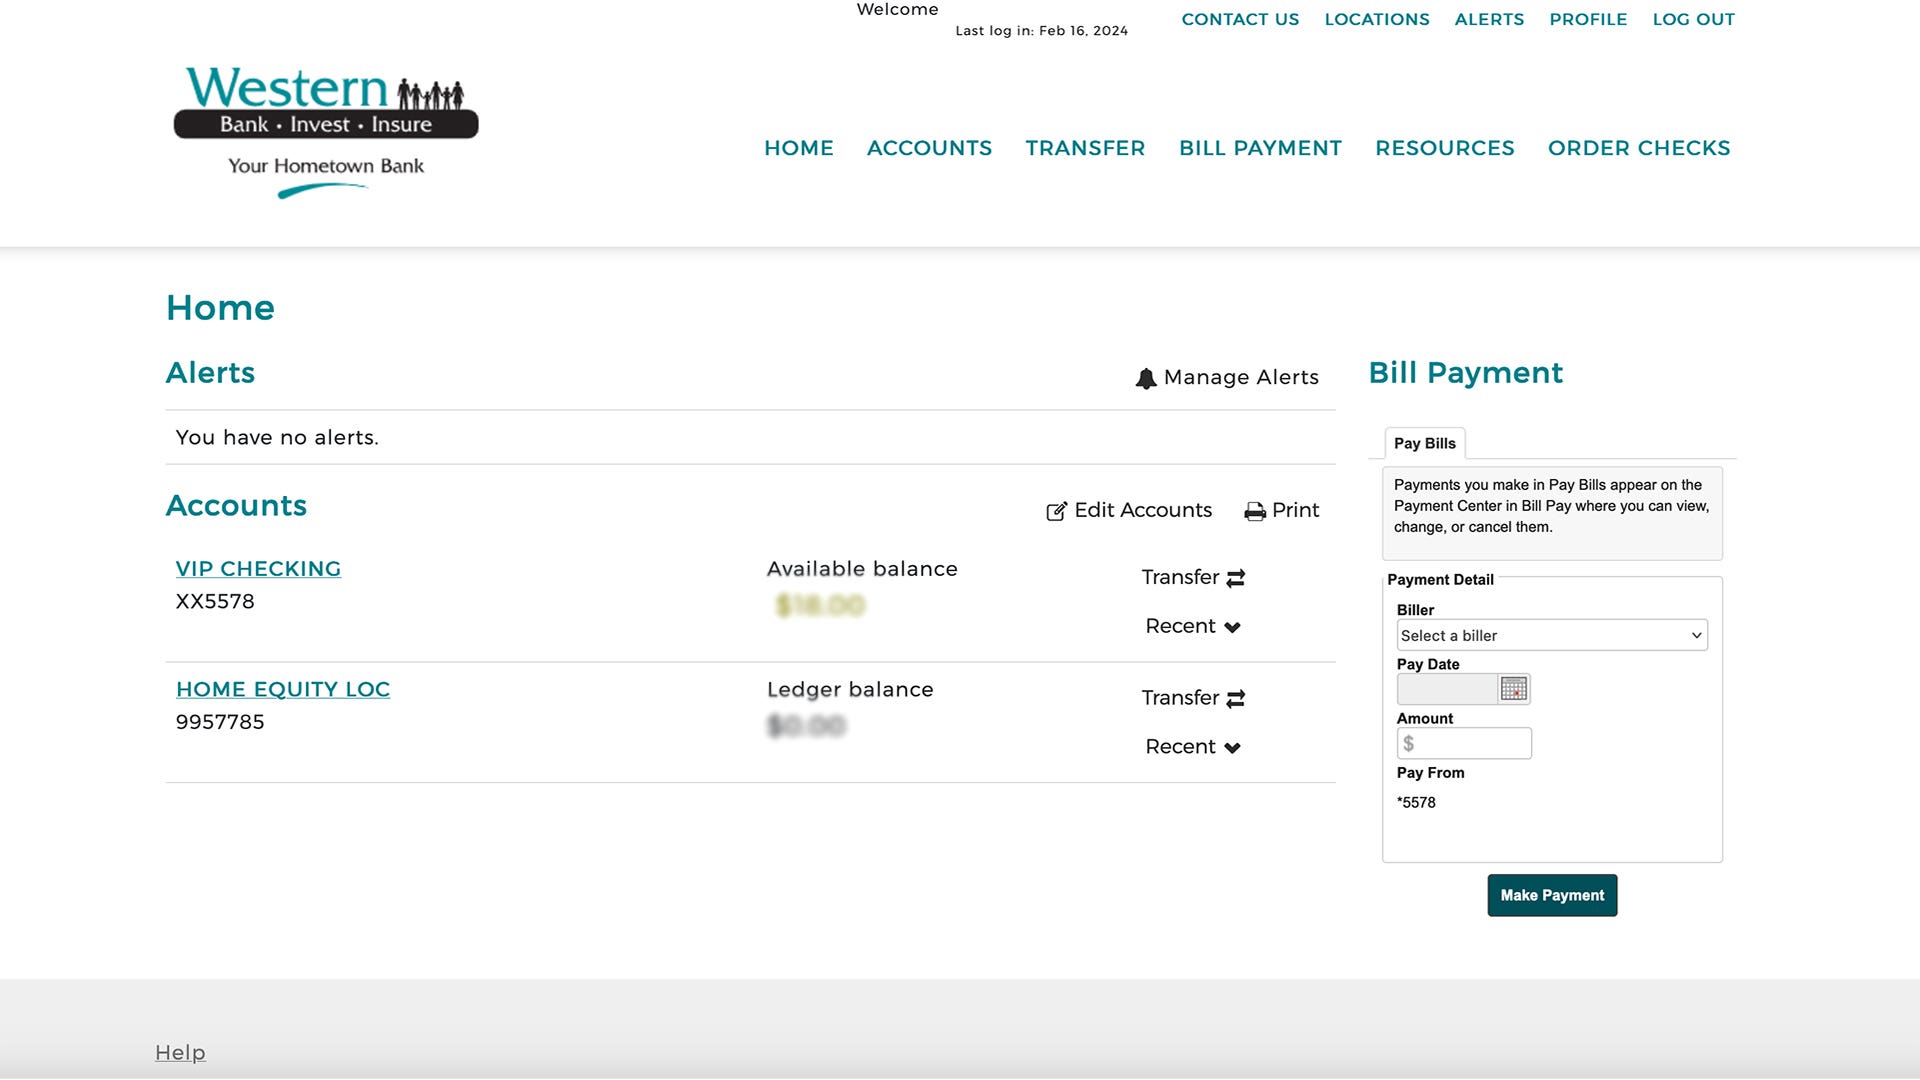This screenshot has height=1080, width=1920.
Task: Open the VIP CHECKING account link
Action: 258,569
